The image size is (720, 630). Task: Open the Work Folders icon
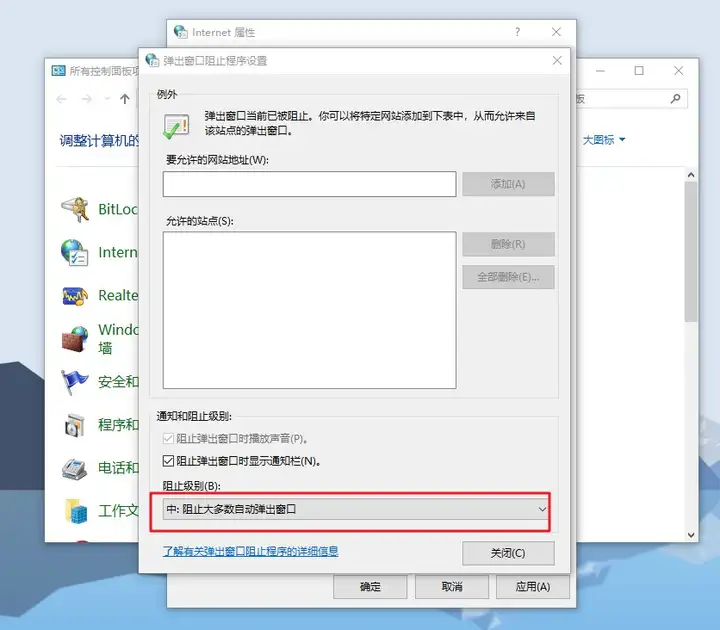(76, 511)
